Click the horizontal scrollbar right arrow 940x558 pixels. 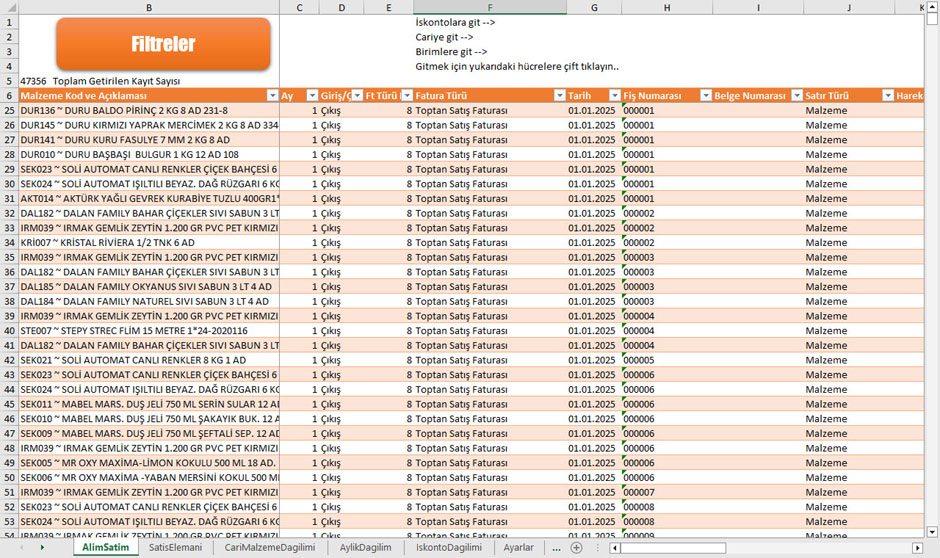point(917,548)
